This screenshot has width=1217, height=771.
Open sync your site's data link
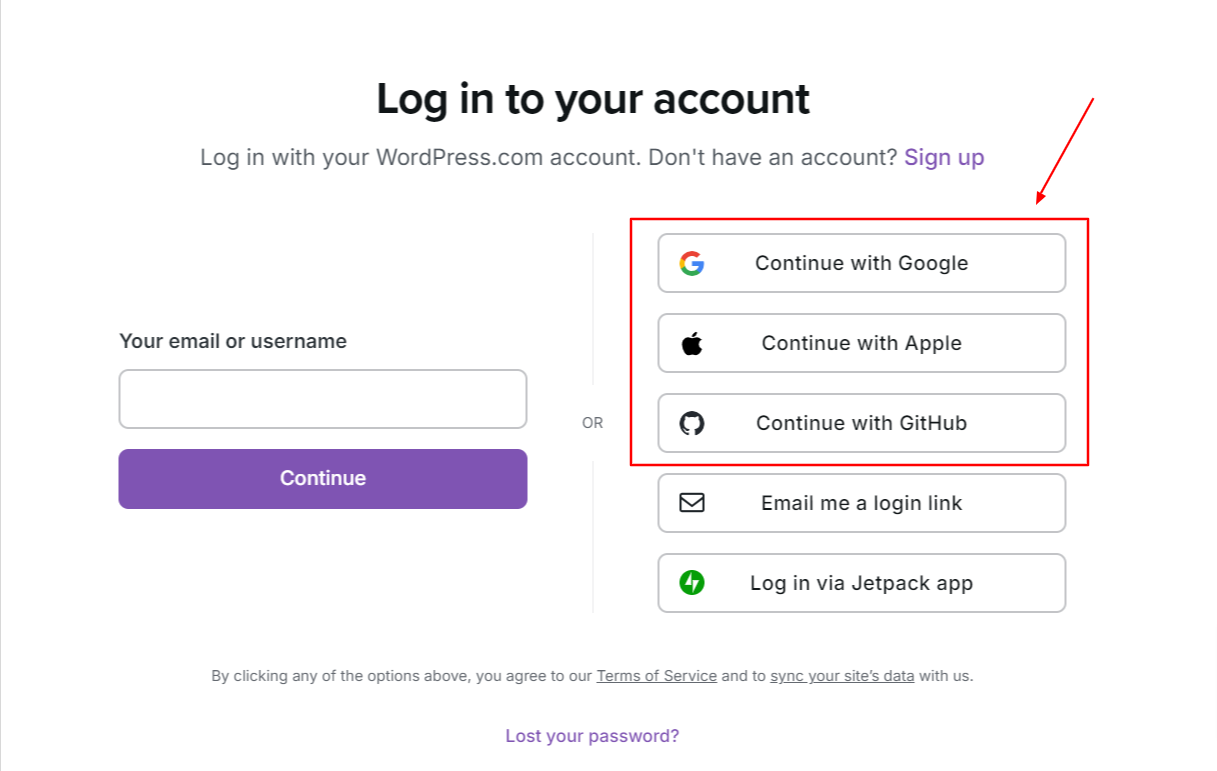click(841, 676)
